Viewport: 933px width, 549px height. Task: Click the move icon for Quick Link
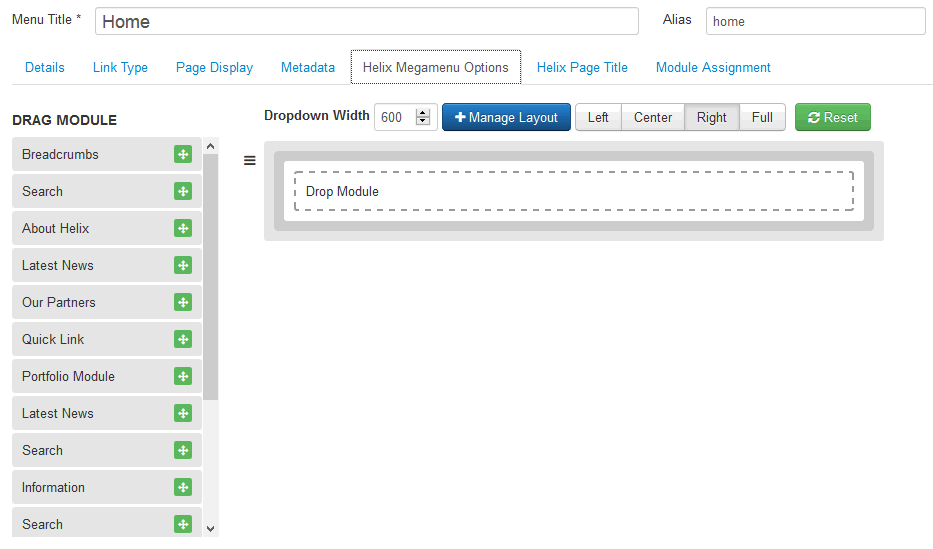(182, 339)
